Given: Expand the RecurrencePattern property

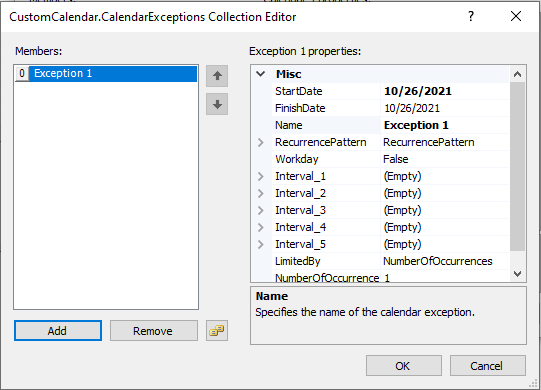Looking at the screenshot, I should point(261,142).
